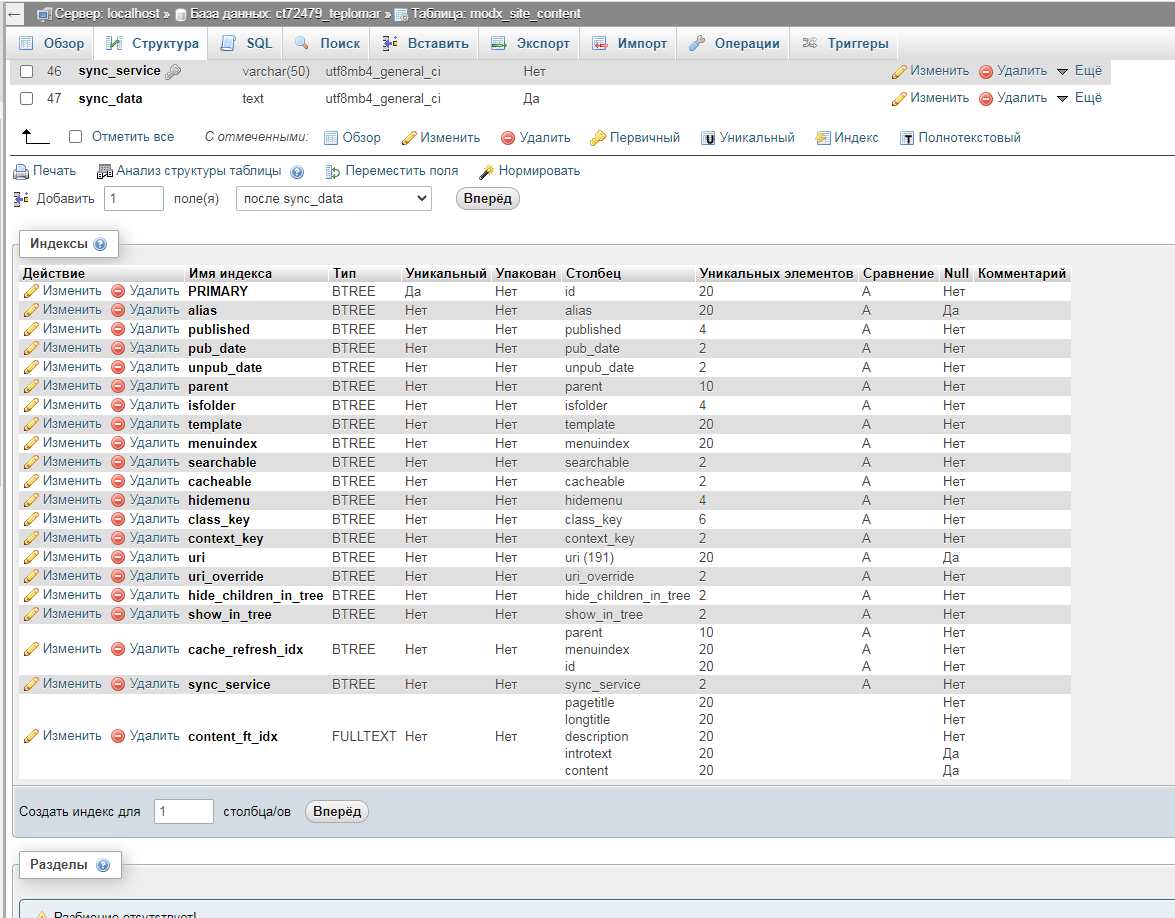The height and width of the screenshot is (918, 1175).
Task: Click Первичный key icon for selected
Action: 597,138
